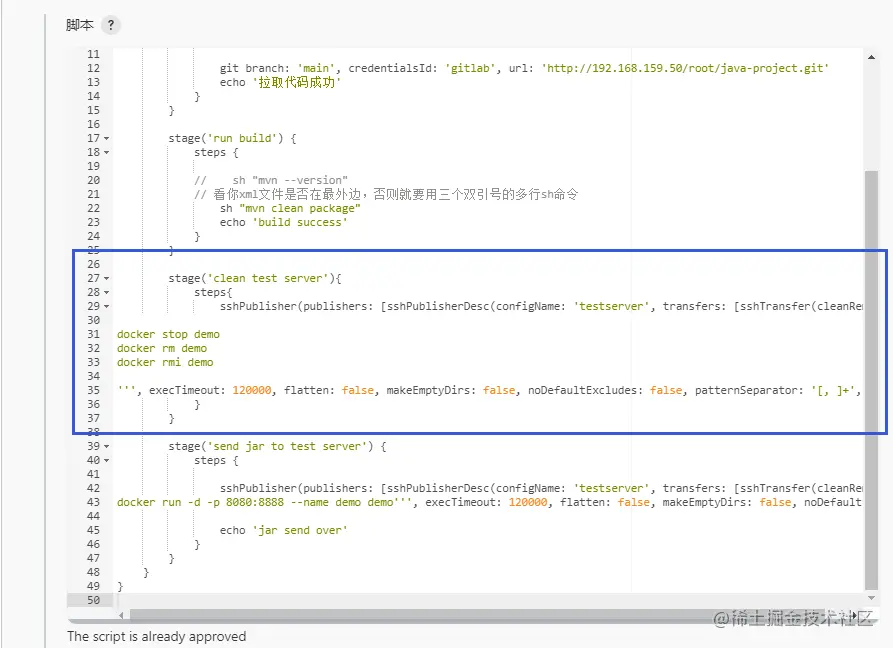Click the sh "mvn clean package" line
The height and width of the screenshot is (648, 893).
pos(290,208)
